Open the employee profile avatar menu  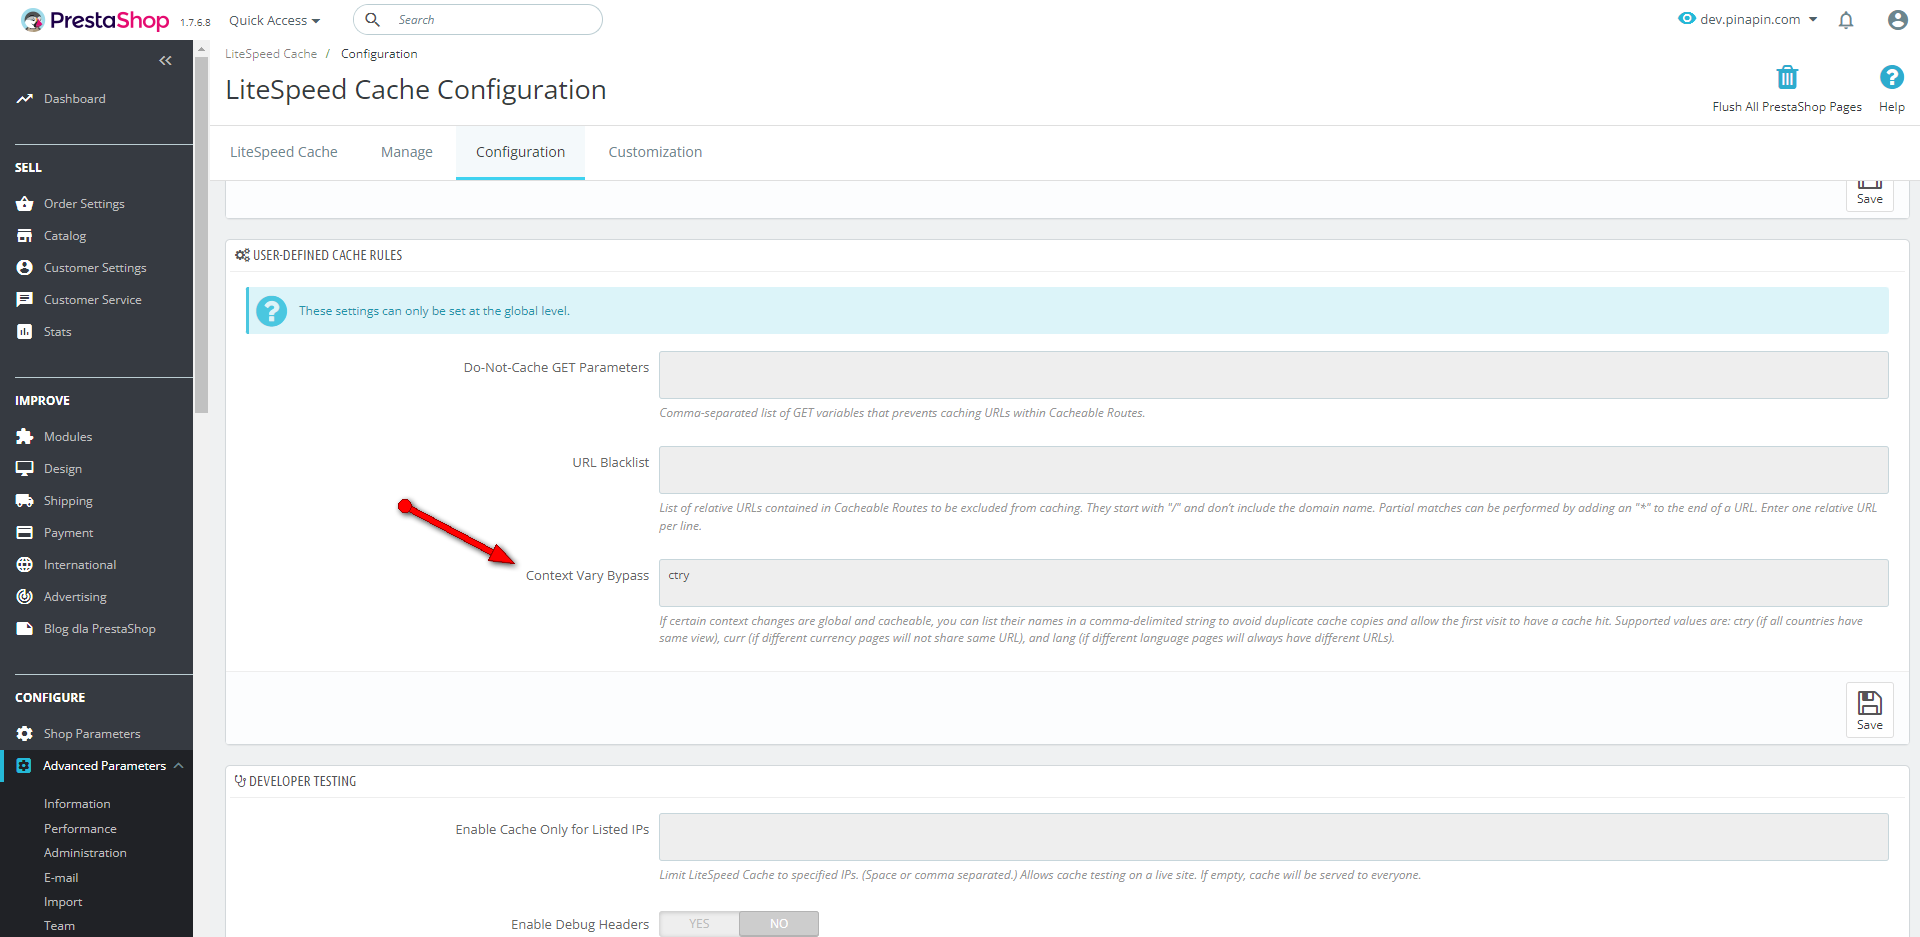[1897, 20]
